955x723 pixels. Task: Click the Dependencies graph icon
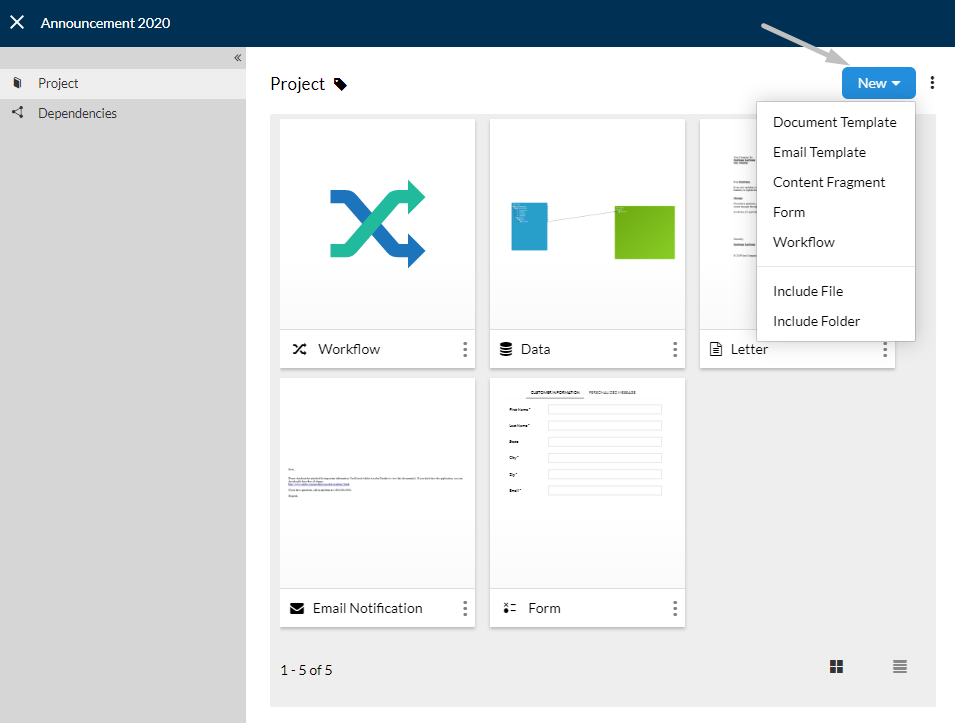point(18,113)
